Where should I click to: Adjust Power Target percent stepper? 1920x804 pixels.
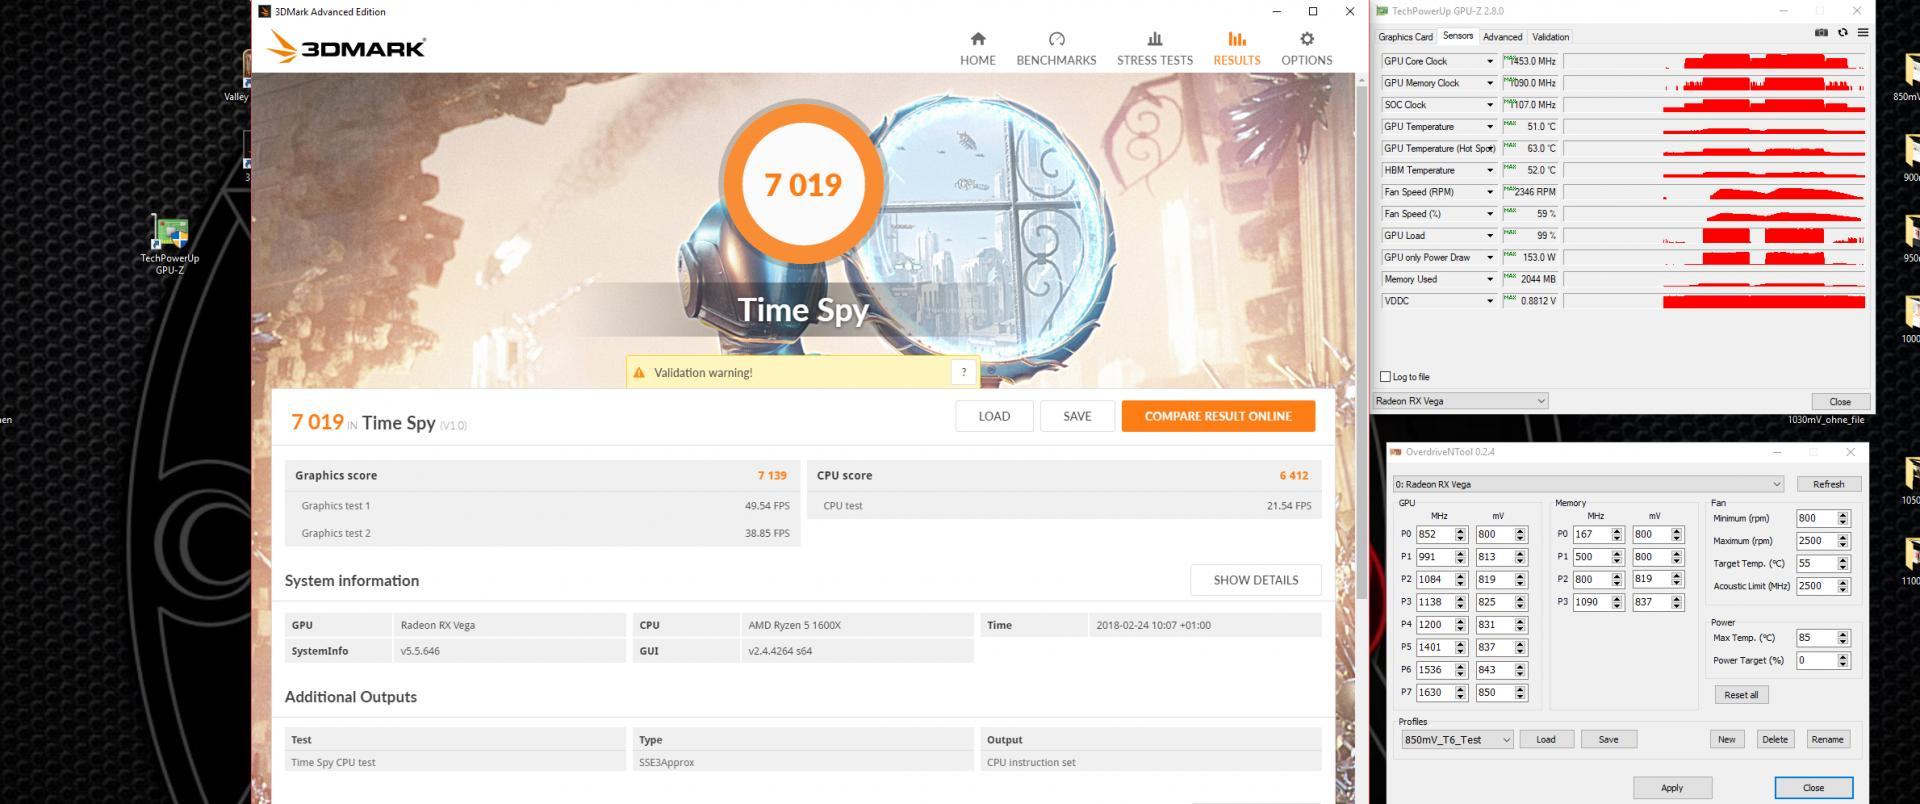coord(1843,661)
